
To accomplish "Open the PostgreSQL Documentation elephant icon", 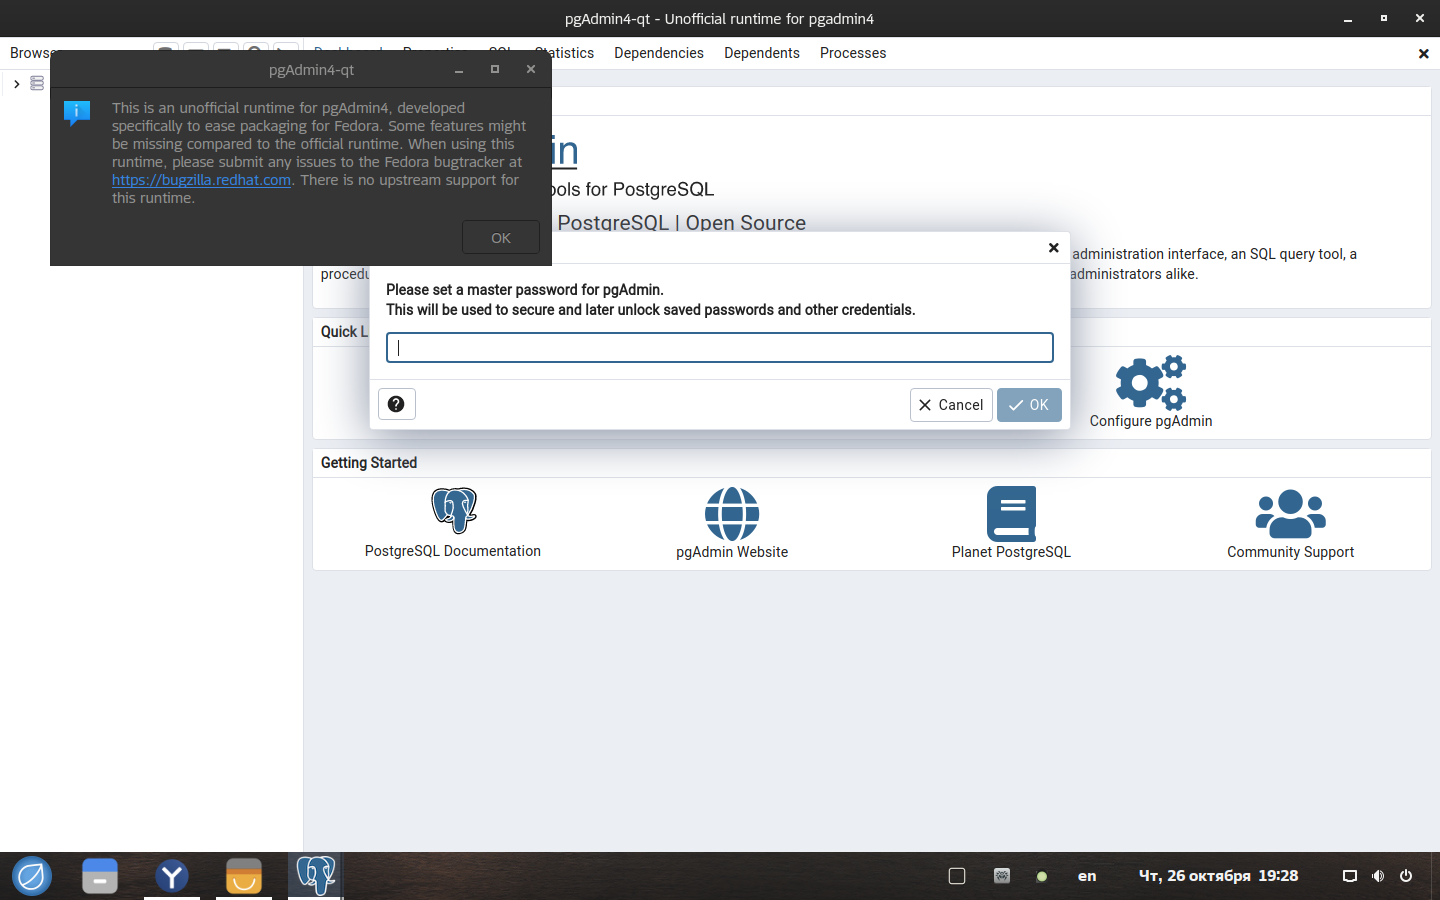I will pos(454,510).
